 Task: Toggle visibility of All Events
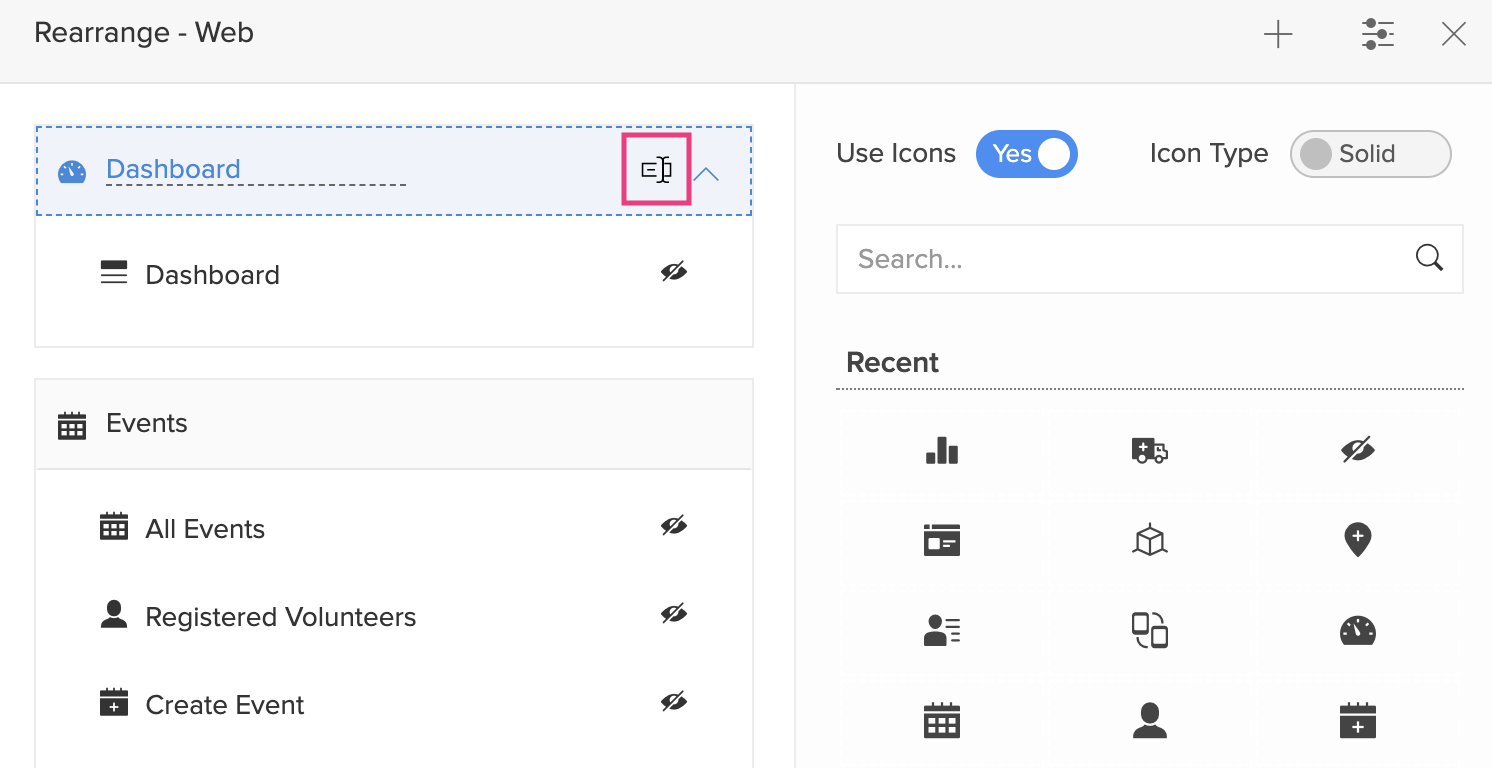[674, 526]
